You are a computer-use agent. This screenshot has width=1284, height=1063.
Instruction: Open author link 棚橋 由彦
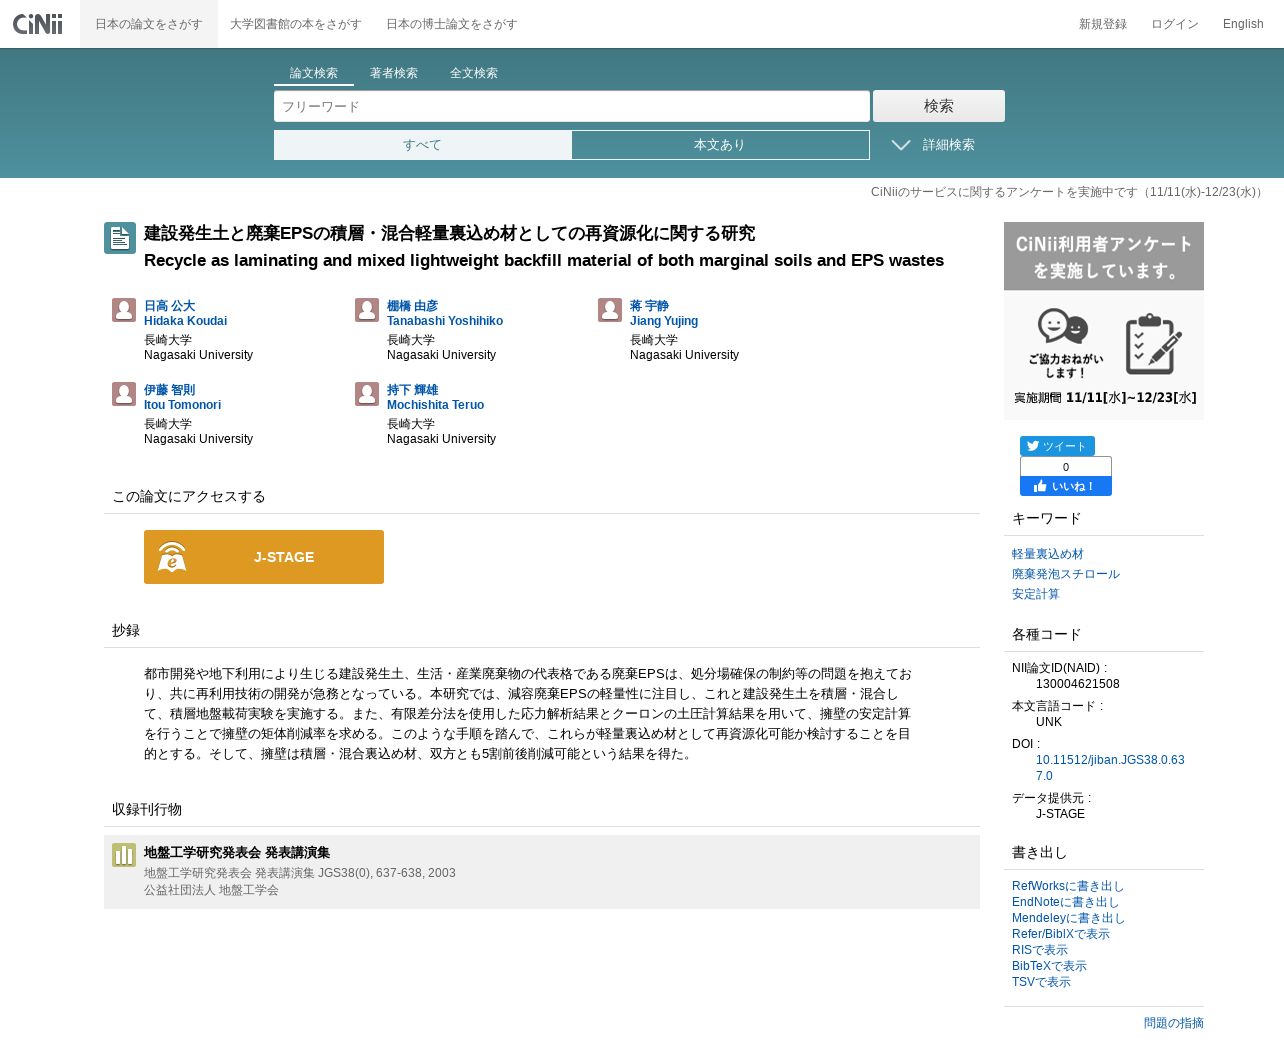(412, 306)
